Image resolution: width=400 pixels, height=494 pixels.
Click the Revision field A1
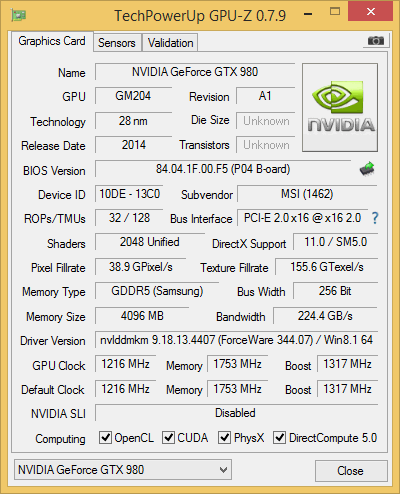266,96
